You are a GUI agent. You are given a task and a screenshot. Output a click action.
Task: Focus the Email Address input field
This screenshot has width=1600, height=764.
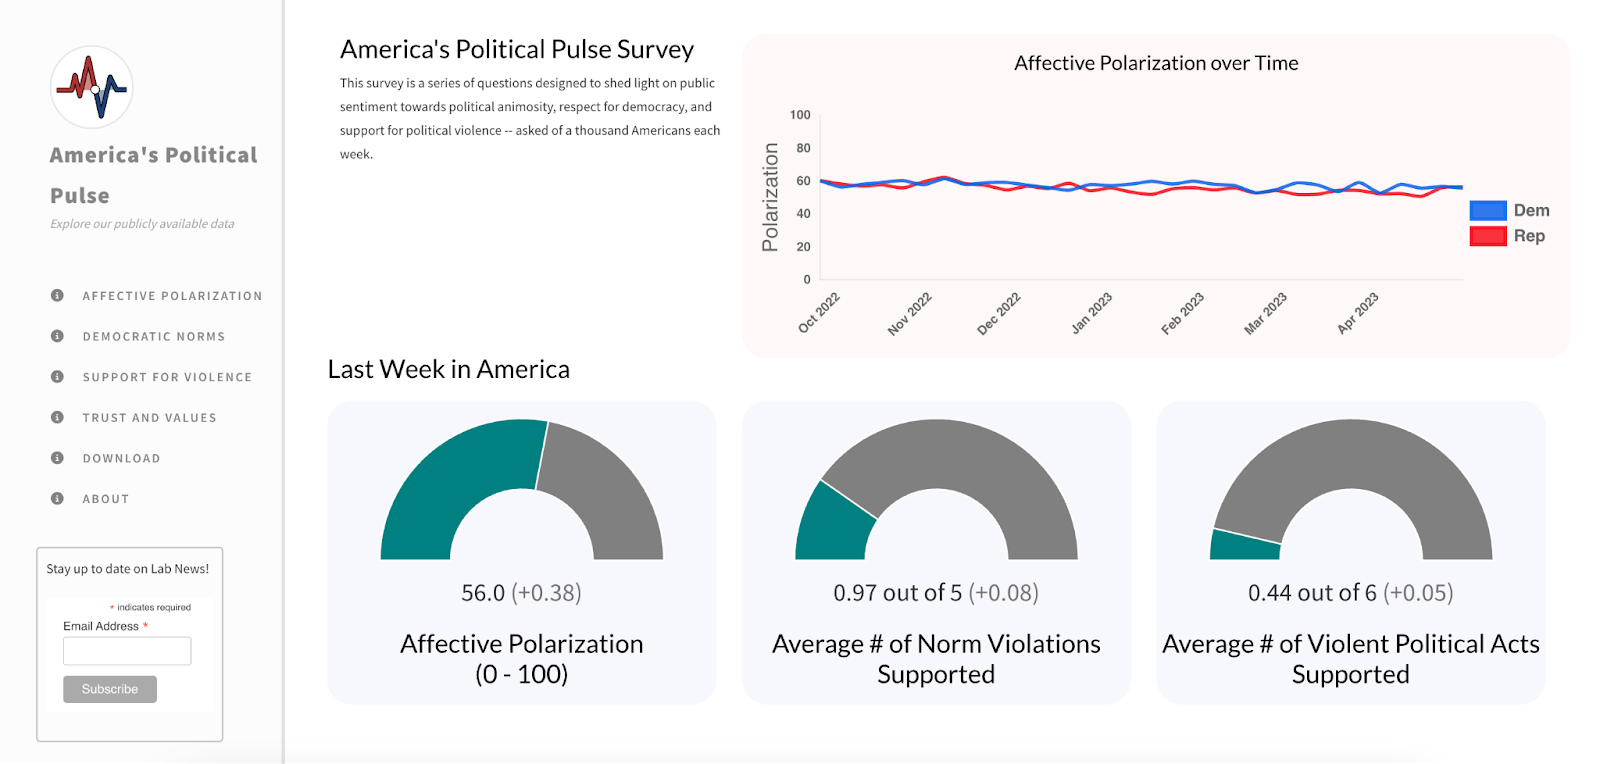tap(127, 651)
